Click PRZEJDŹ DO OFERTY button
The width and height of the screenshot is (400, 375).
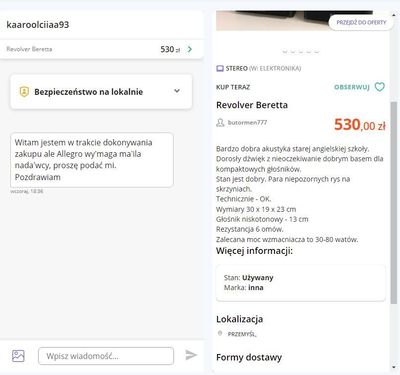click(x=361, y=22)
